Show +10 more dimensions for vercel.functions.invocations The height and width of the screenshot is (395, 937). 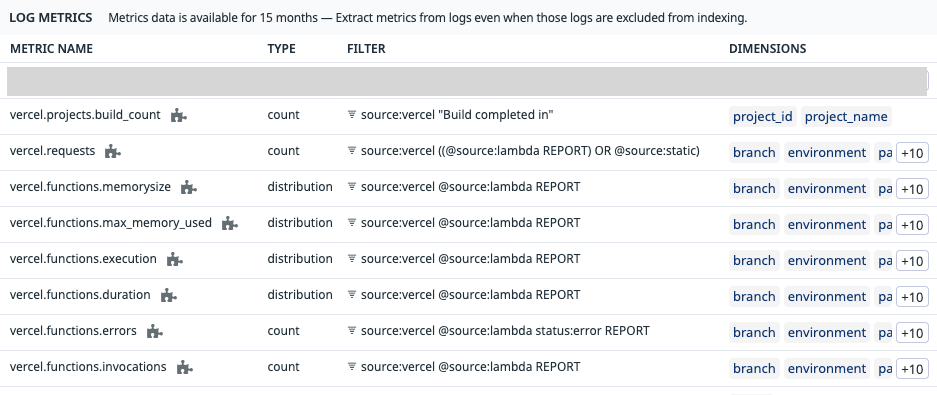912,369
